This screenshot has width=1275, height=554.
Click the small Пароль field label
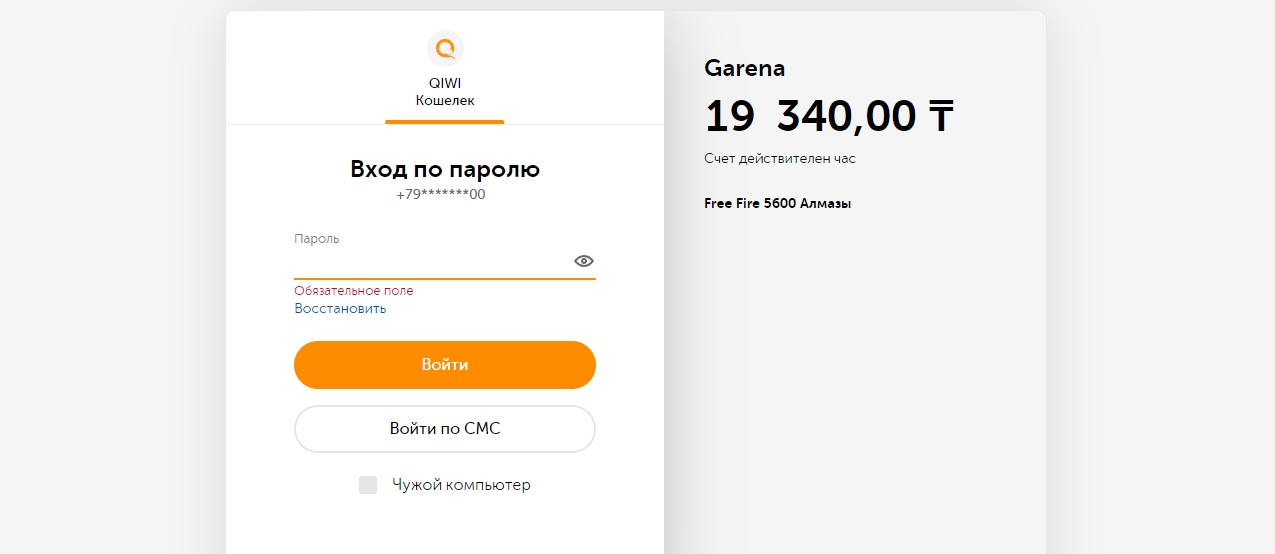click(317, 239)
